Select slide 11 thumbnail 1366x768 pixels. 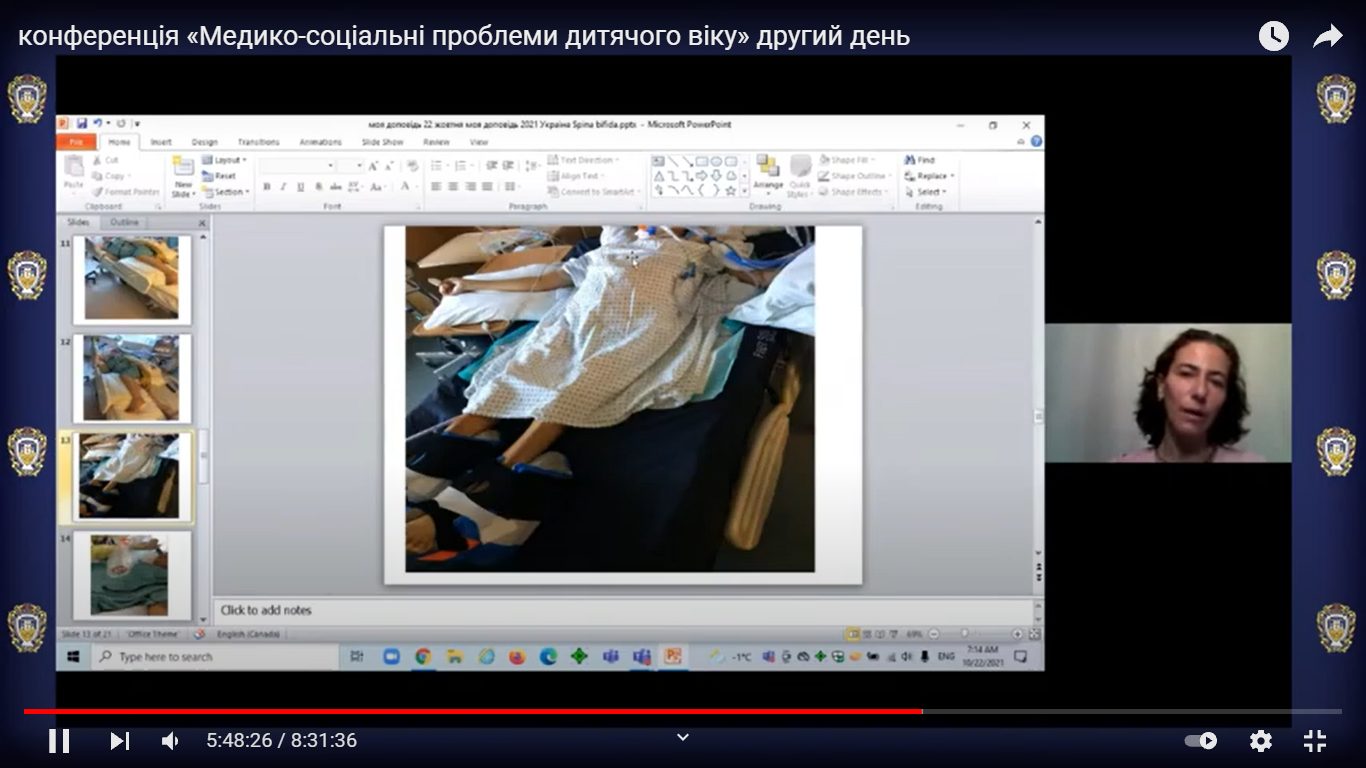pos(132,279)
